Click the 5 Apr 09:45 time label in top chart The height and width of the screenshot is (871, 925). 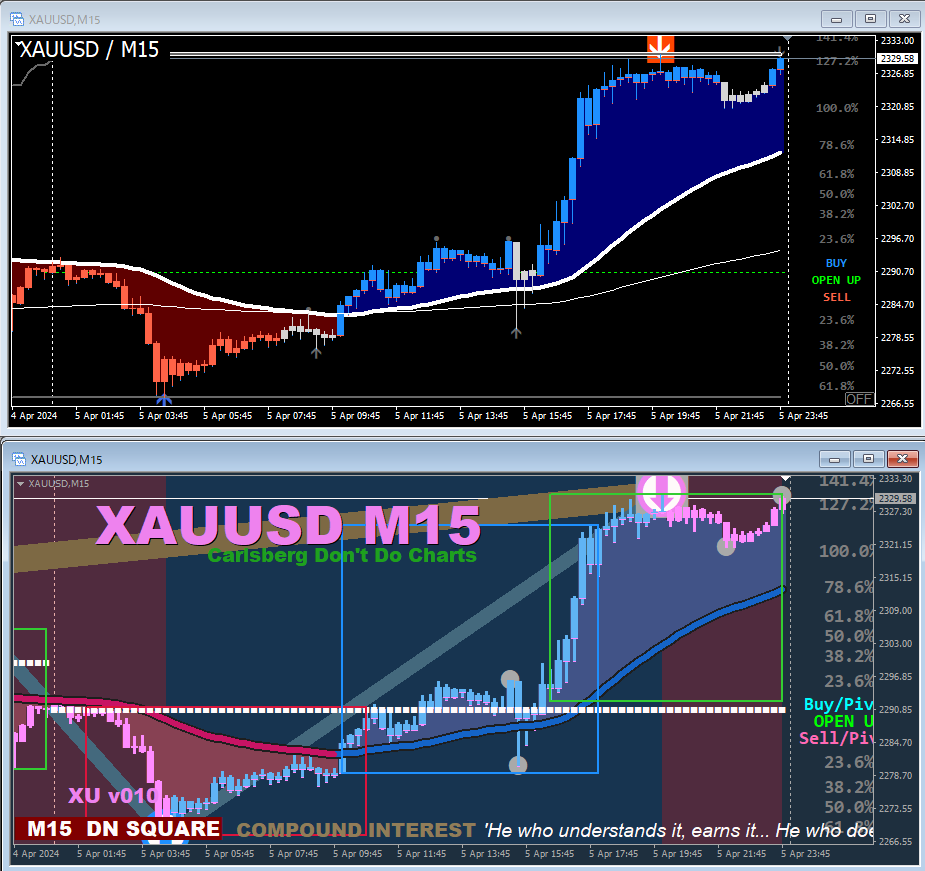pos(356,415)
